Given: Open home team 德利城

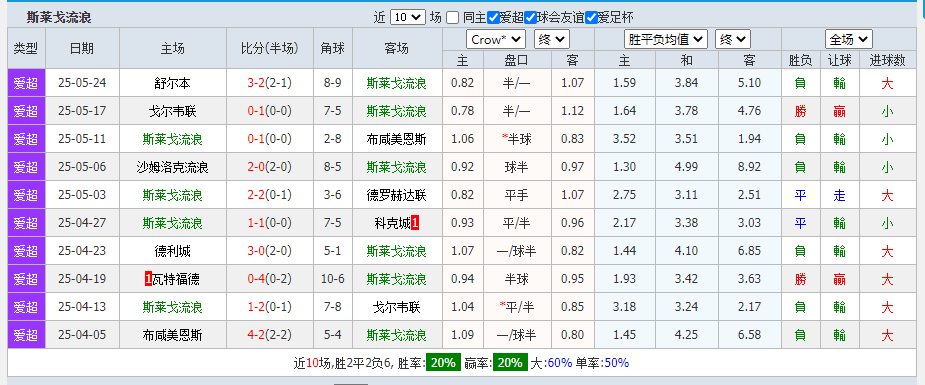Looking at the screenshot, I should click(172, 251).
